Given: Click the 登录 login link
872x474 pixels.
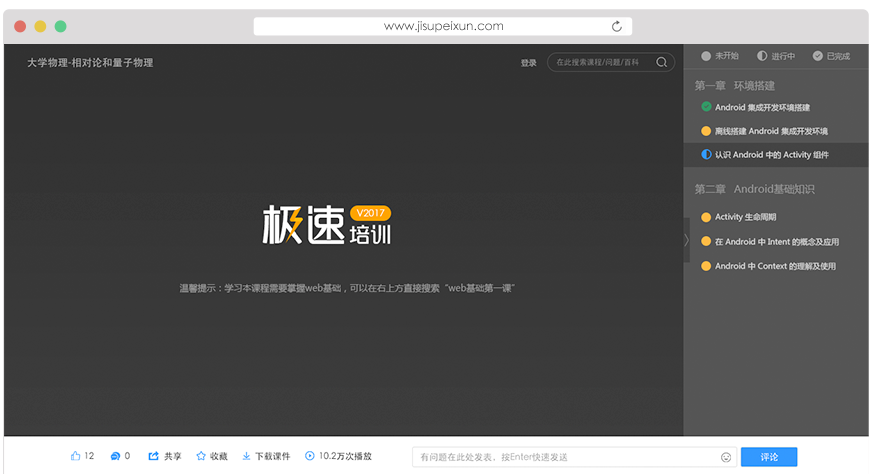Looking at the screenshot, I should pyautogui.click(x=528, y=63).
